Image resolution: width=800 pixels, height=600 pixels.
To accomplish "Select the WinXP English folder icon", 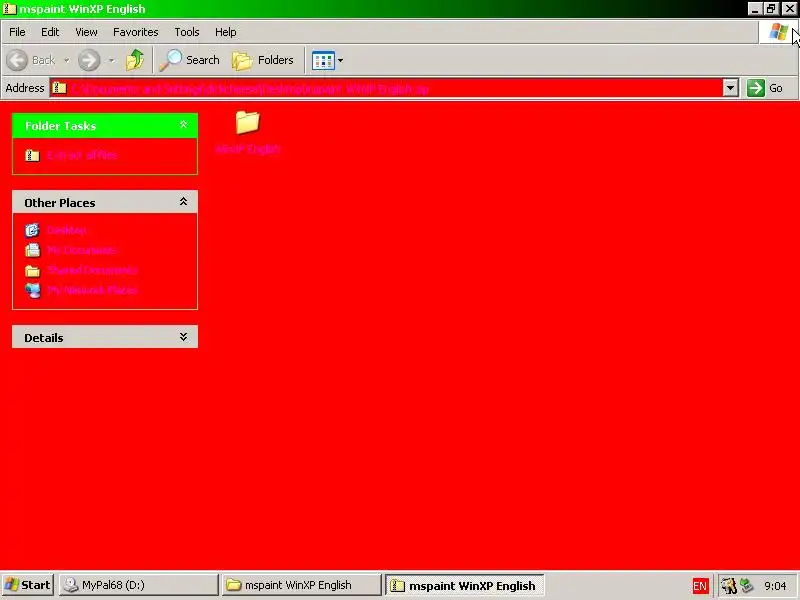I will (x=248, y=122).
